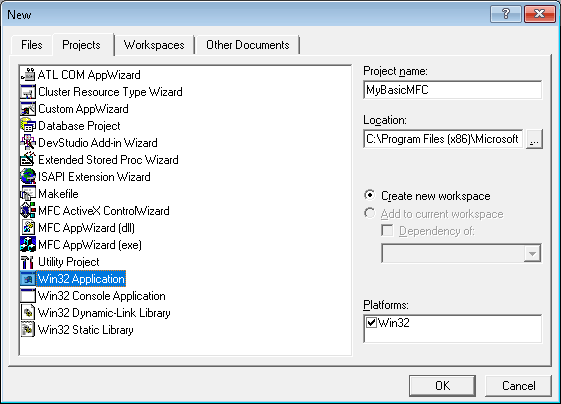Viewport: 561px width, 404px height.
Task: Switch to the Files tab
Action: tap(31, 45)
